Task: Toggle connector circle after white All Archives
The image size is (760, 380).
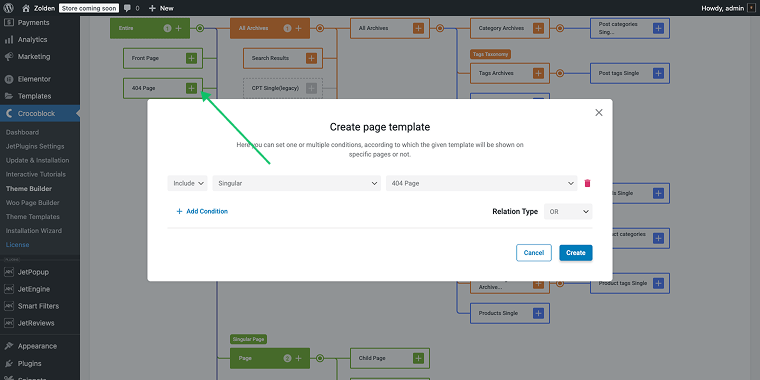Action: coord(440,29)
